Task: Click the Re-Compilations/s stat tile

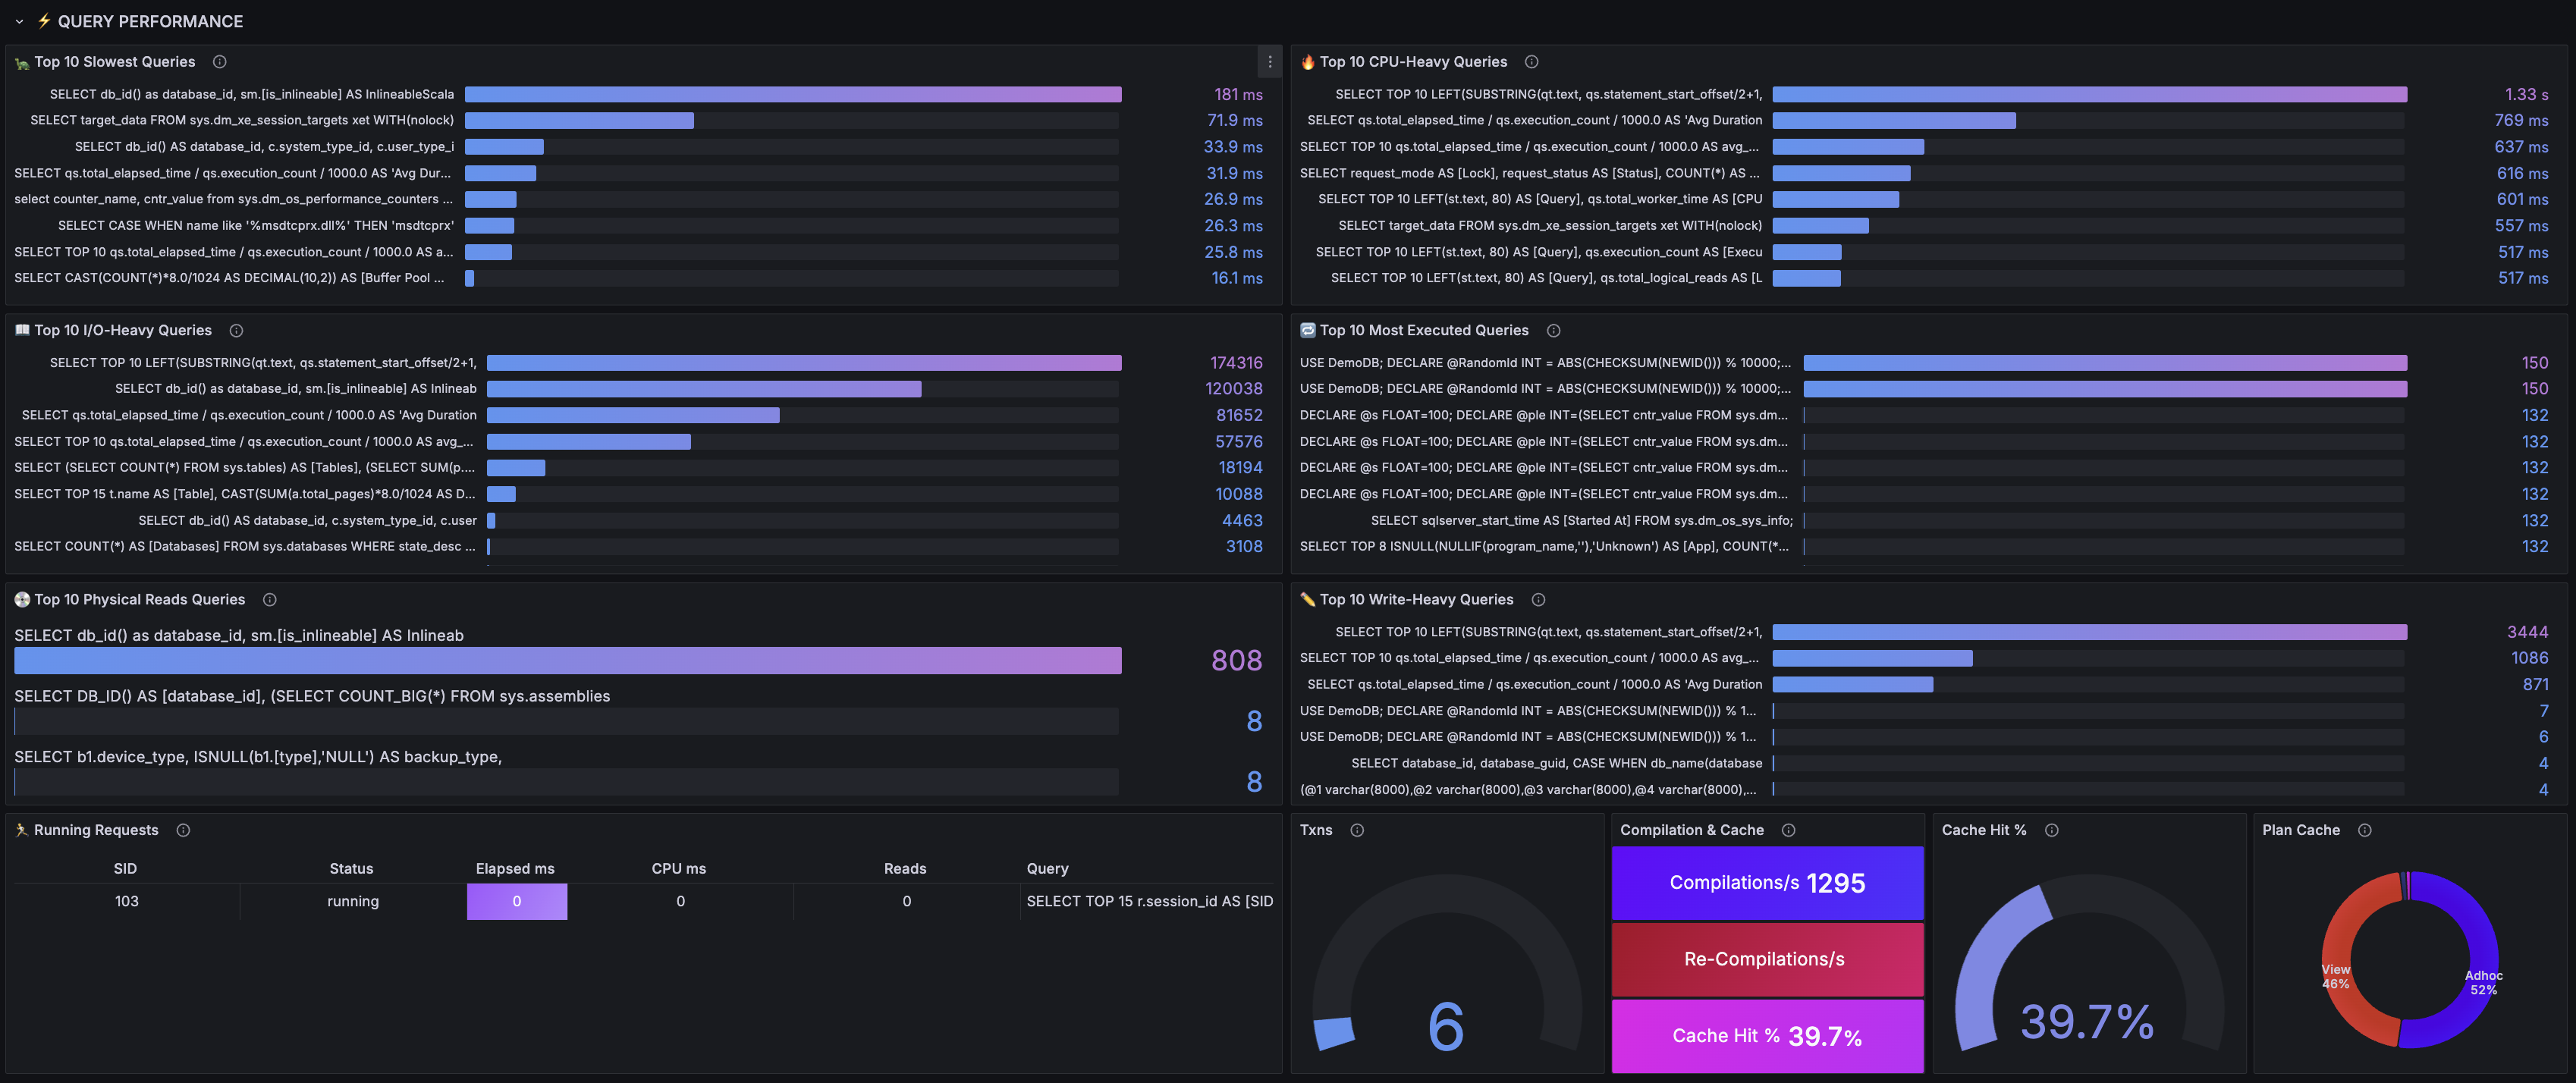Action: click(x=1767, y=959)
